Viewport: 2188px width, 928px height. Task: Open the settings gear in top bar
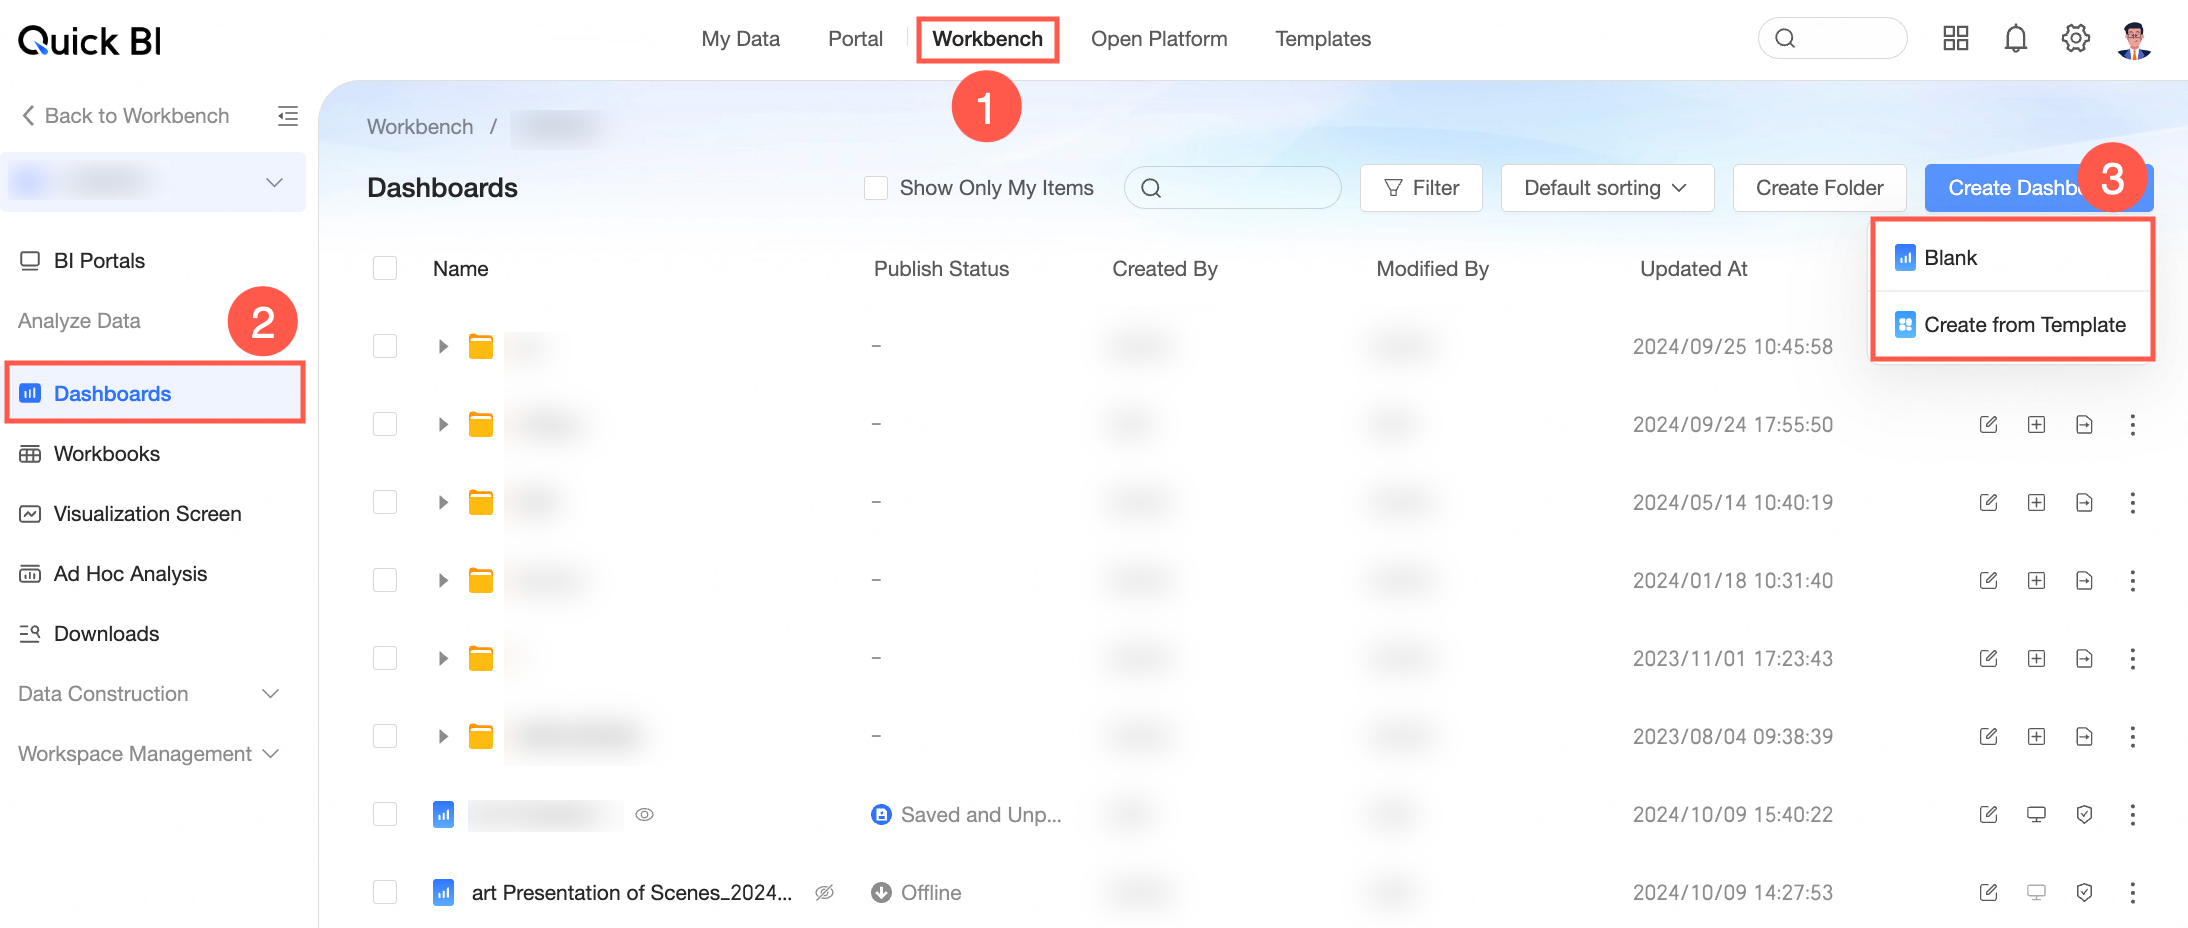[x=2075, y=38]
